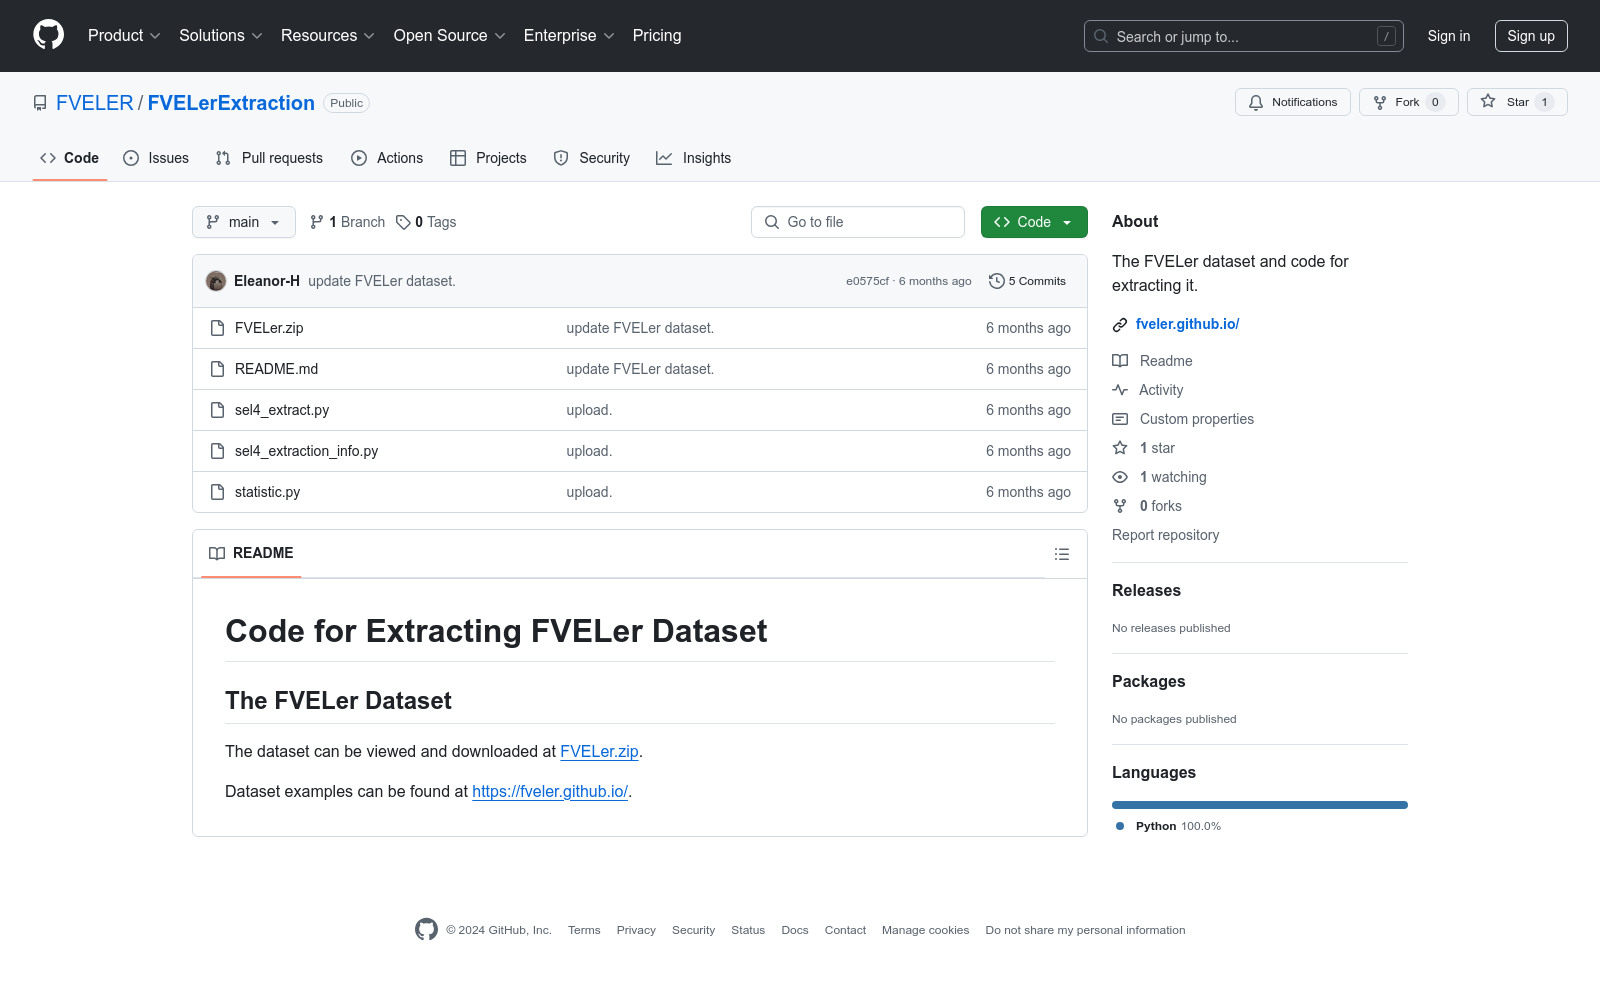This screenshot has width=1600, height=1000.
Task: Switch to the Issues tab
Action: point(156,158)
